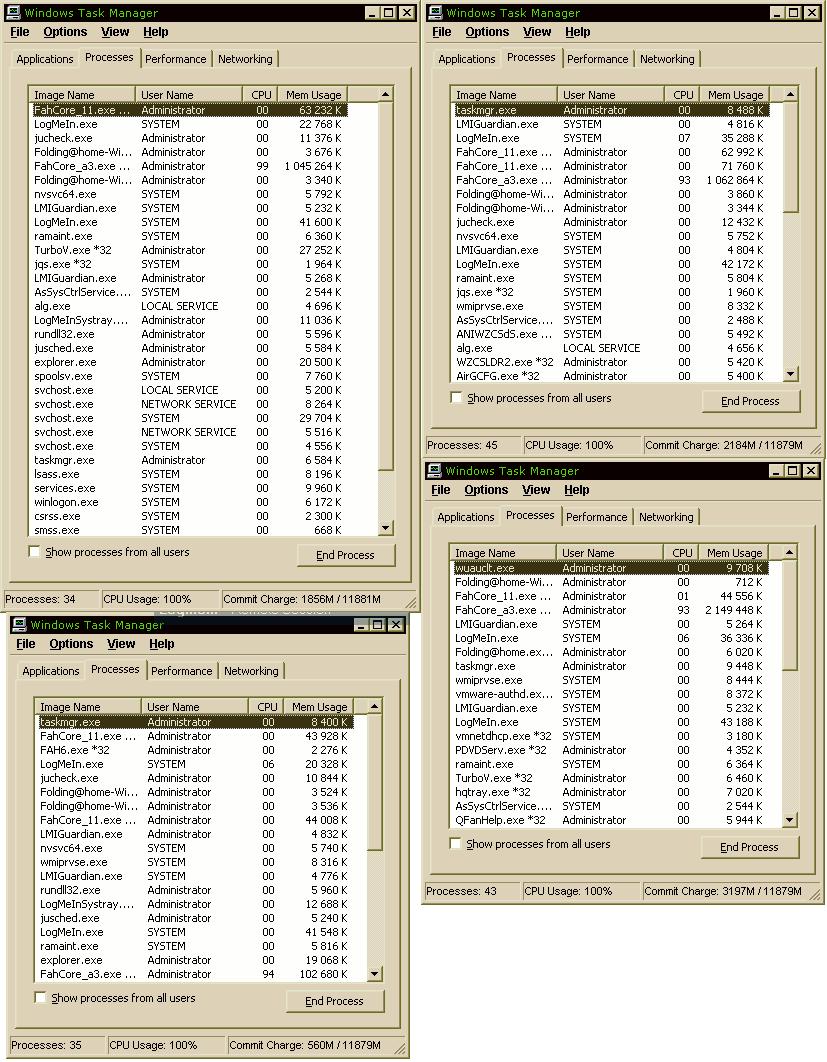Select the PDVDServ.exe *32 process row
Viewport: 827px width, 1062px height.
click(609, 750)
